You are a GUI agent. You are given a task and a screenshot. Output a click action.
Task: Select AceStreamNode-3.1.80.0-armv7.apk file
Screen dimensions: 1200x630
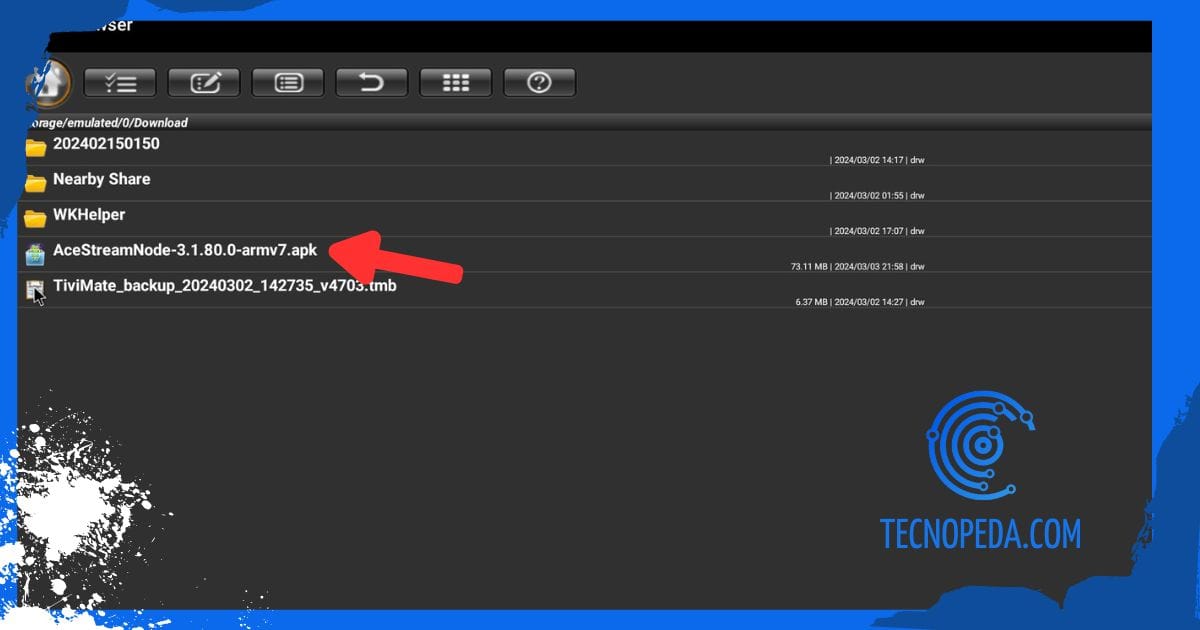coord(585,255)
